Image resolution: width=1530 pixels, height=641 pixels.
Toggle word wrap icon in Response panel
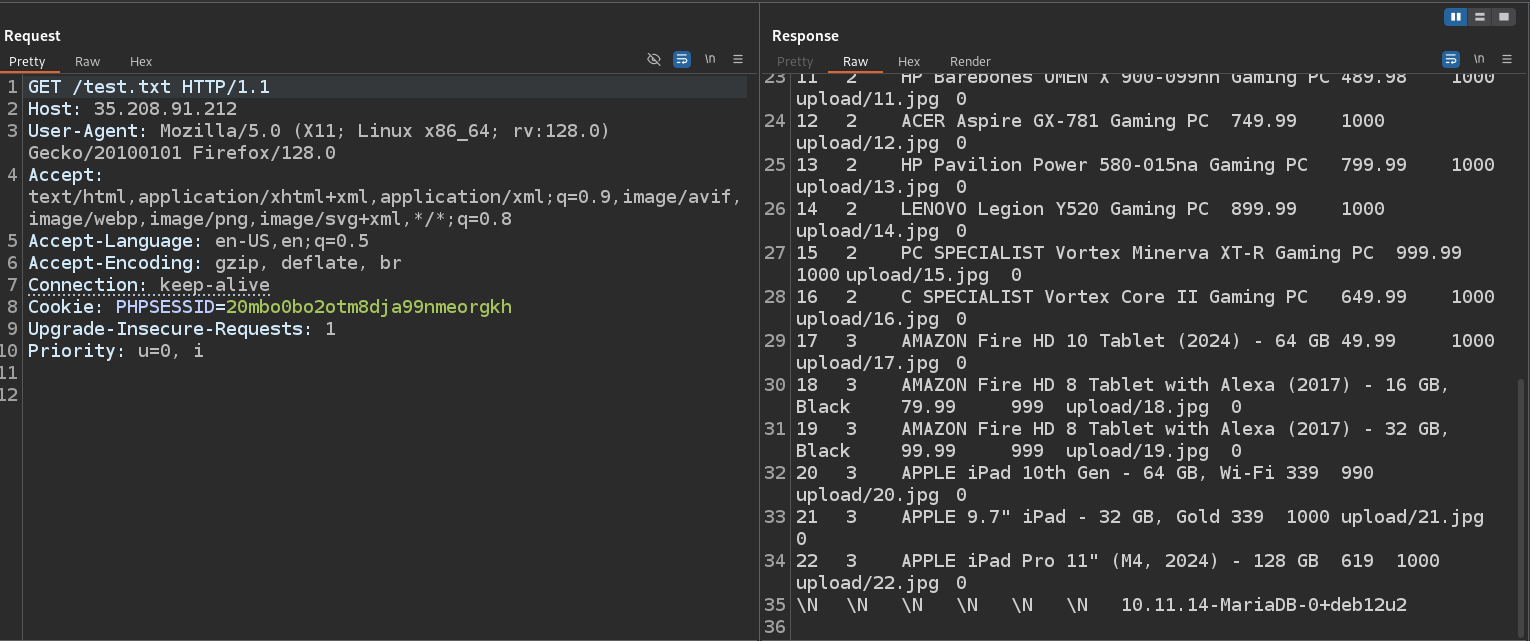click(1451, 60)
